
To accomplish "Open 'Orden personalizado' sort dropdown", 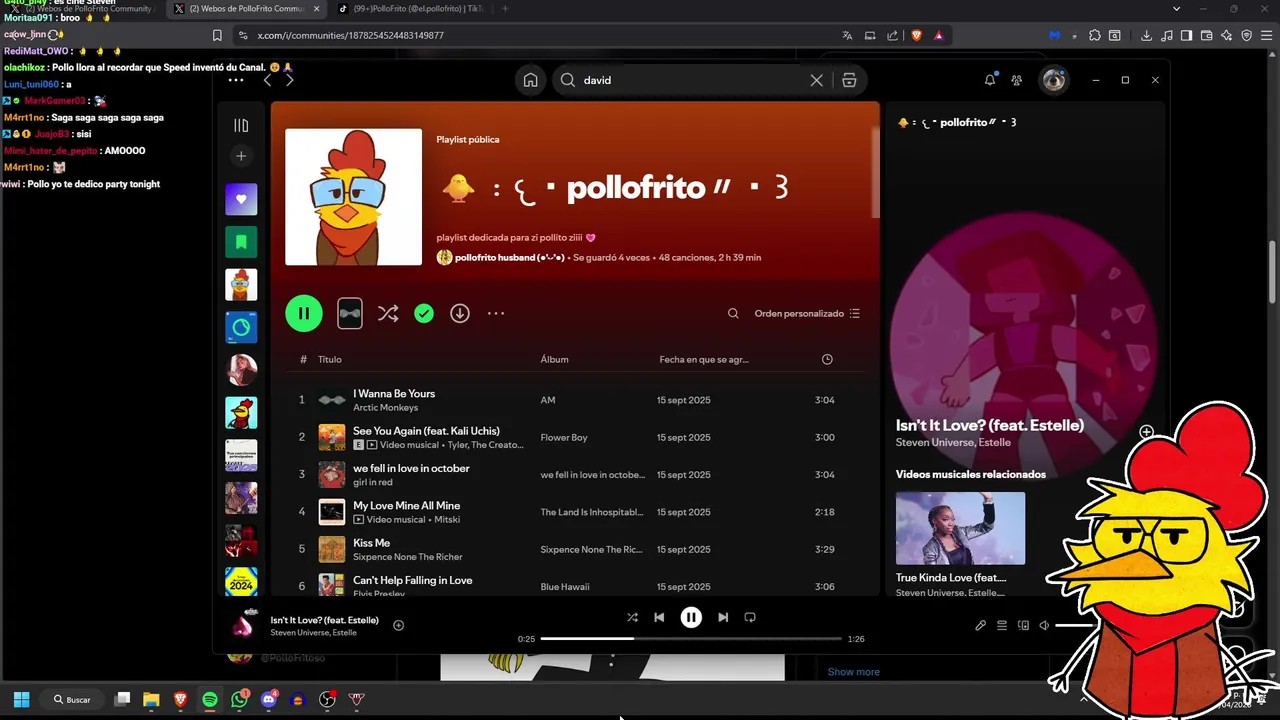I will (x=807, y=313).
